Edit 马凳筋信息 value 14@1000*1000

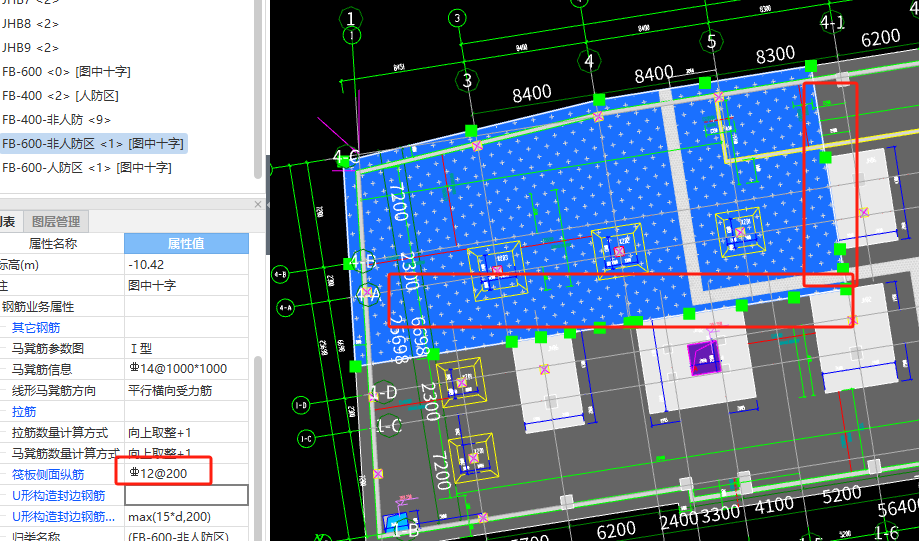coord(186,369)
